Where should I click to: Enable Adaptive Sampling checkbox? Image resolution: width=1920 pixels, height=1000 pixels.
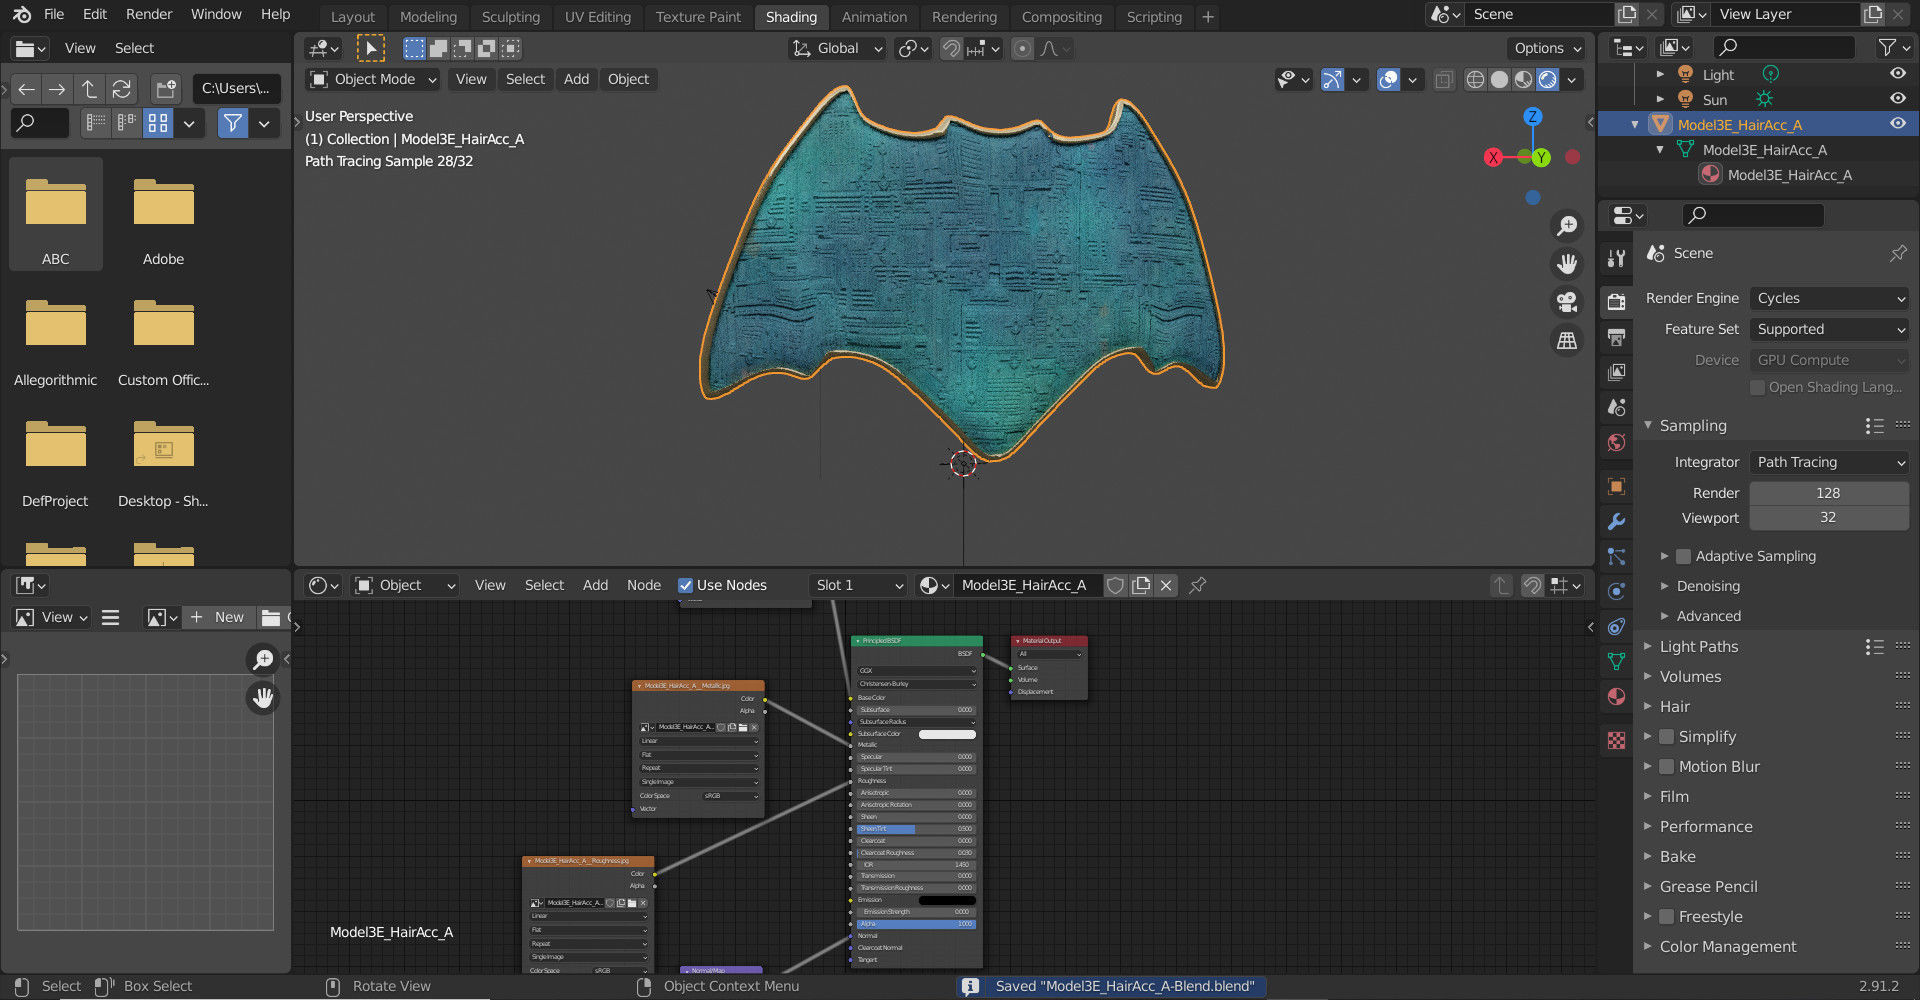click(1683, 556)
